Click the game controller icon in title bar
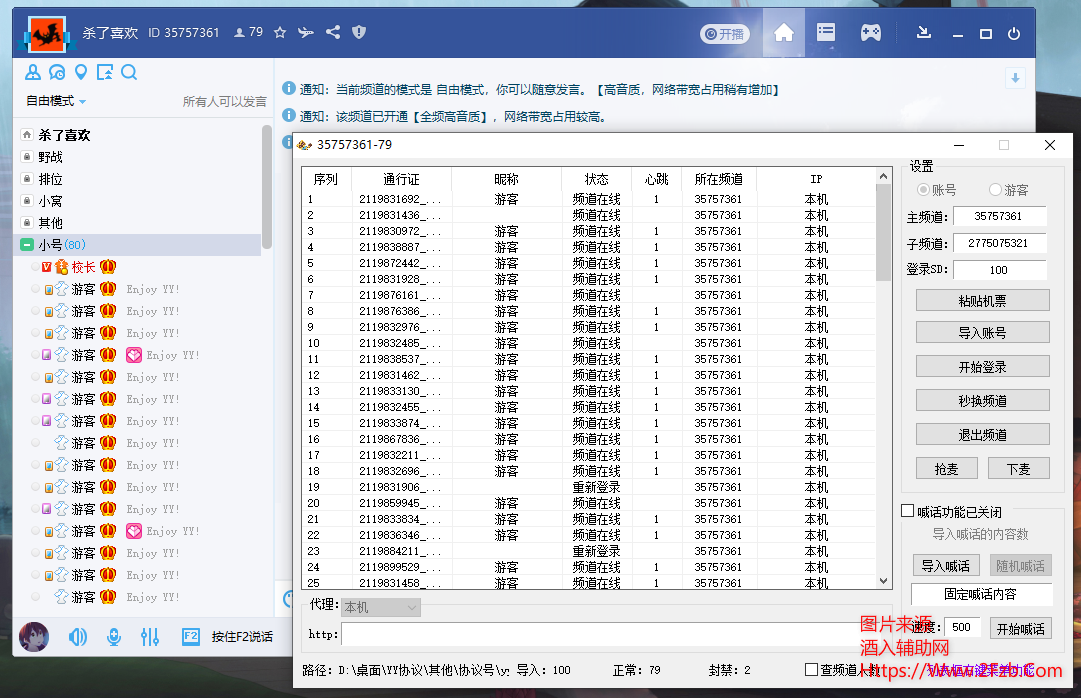Screen dimensions: 1081x698 pos(870,32)
